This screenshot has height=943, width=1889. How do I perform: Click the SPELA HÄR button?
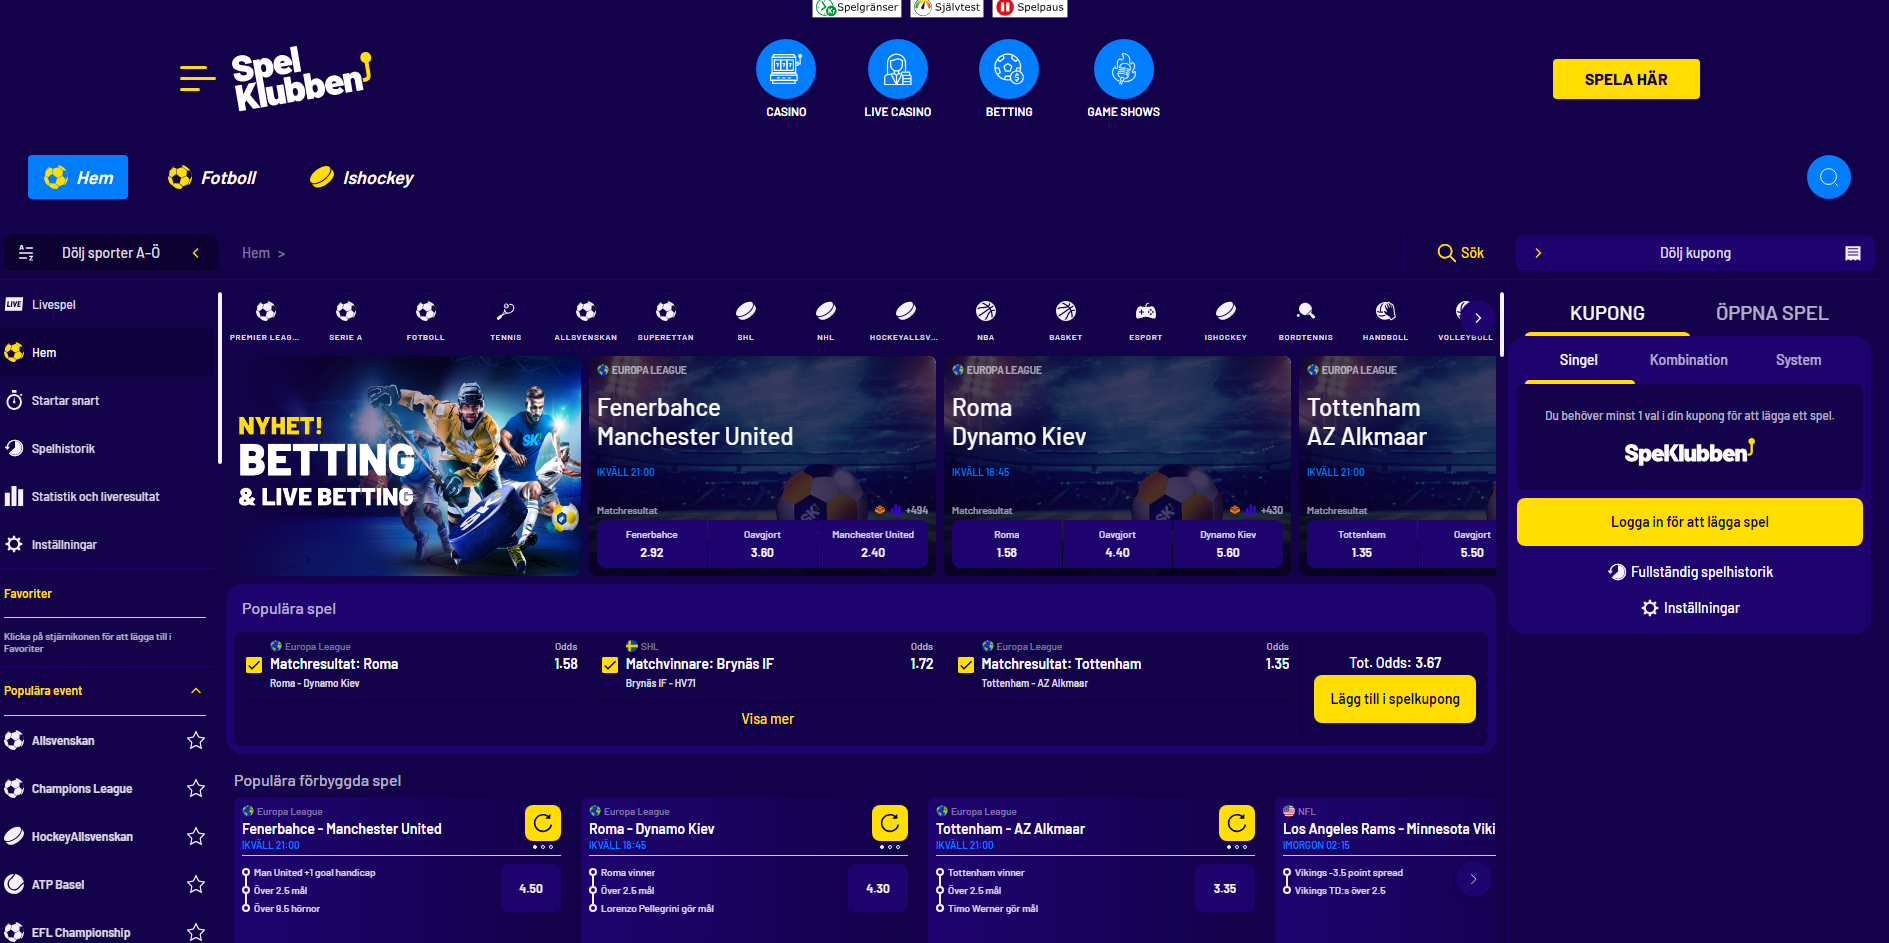pos(1626,79)
